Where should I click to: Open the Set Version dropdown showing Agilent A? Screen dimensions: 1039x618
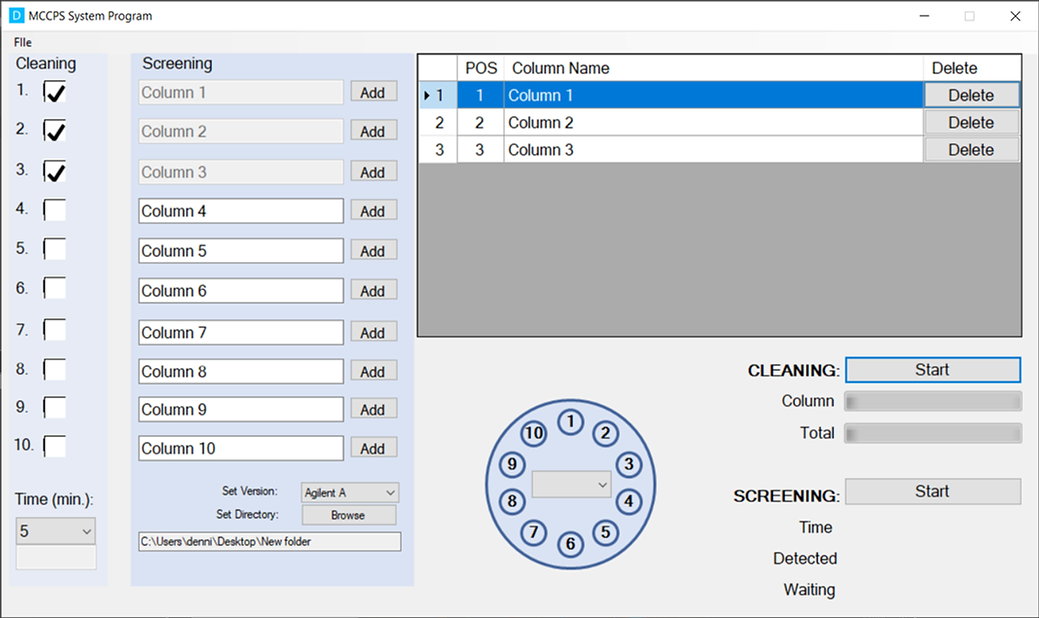click(x=348, y=492)
